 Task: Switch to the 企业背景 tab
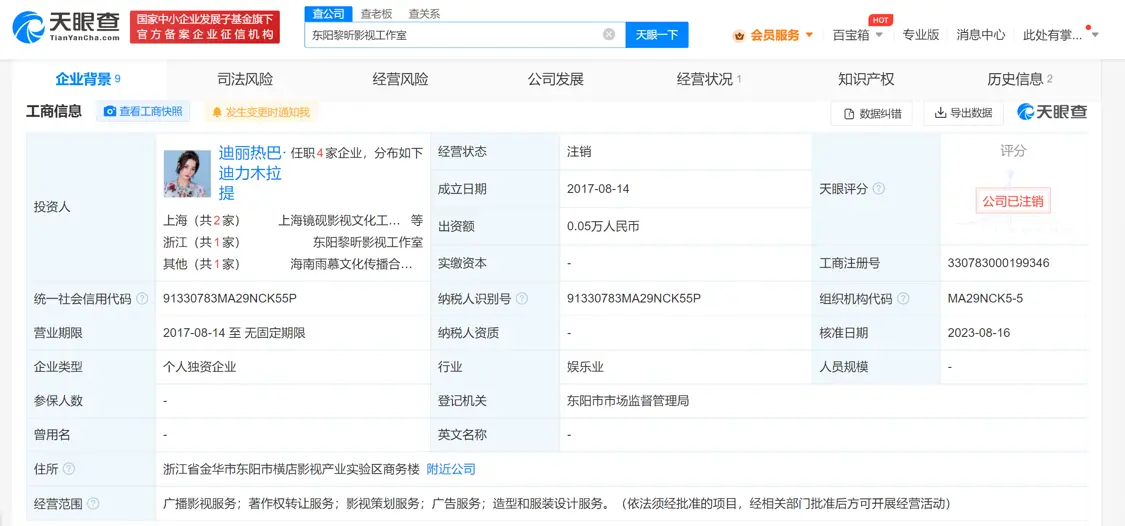tap(88, 79)
